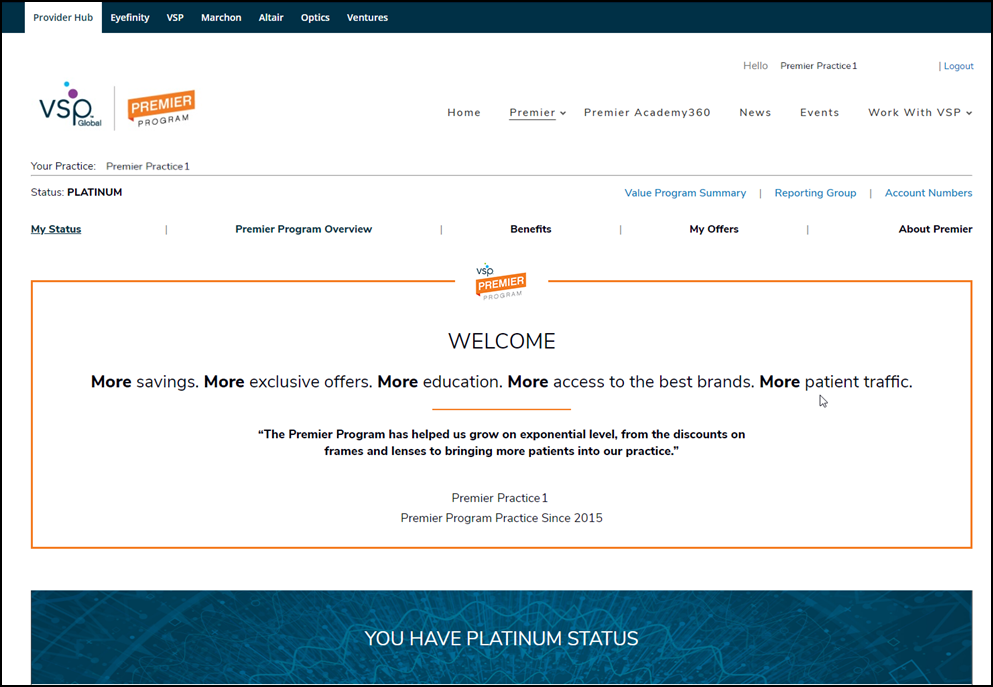The width and height of the screenshot is (993, 687).
Task: Open the Eyefinity tab
Action: 130,17
